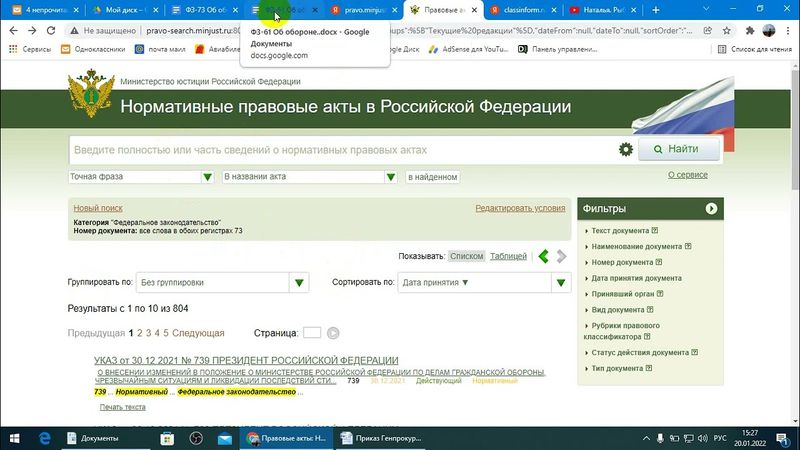Go to the Следующая results page

(x=198, y=333)
